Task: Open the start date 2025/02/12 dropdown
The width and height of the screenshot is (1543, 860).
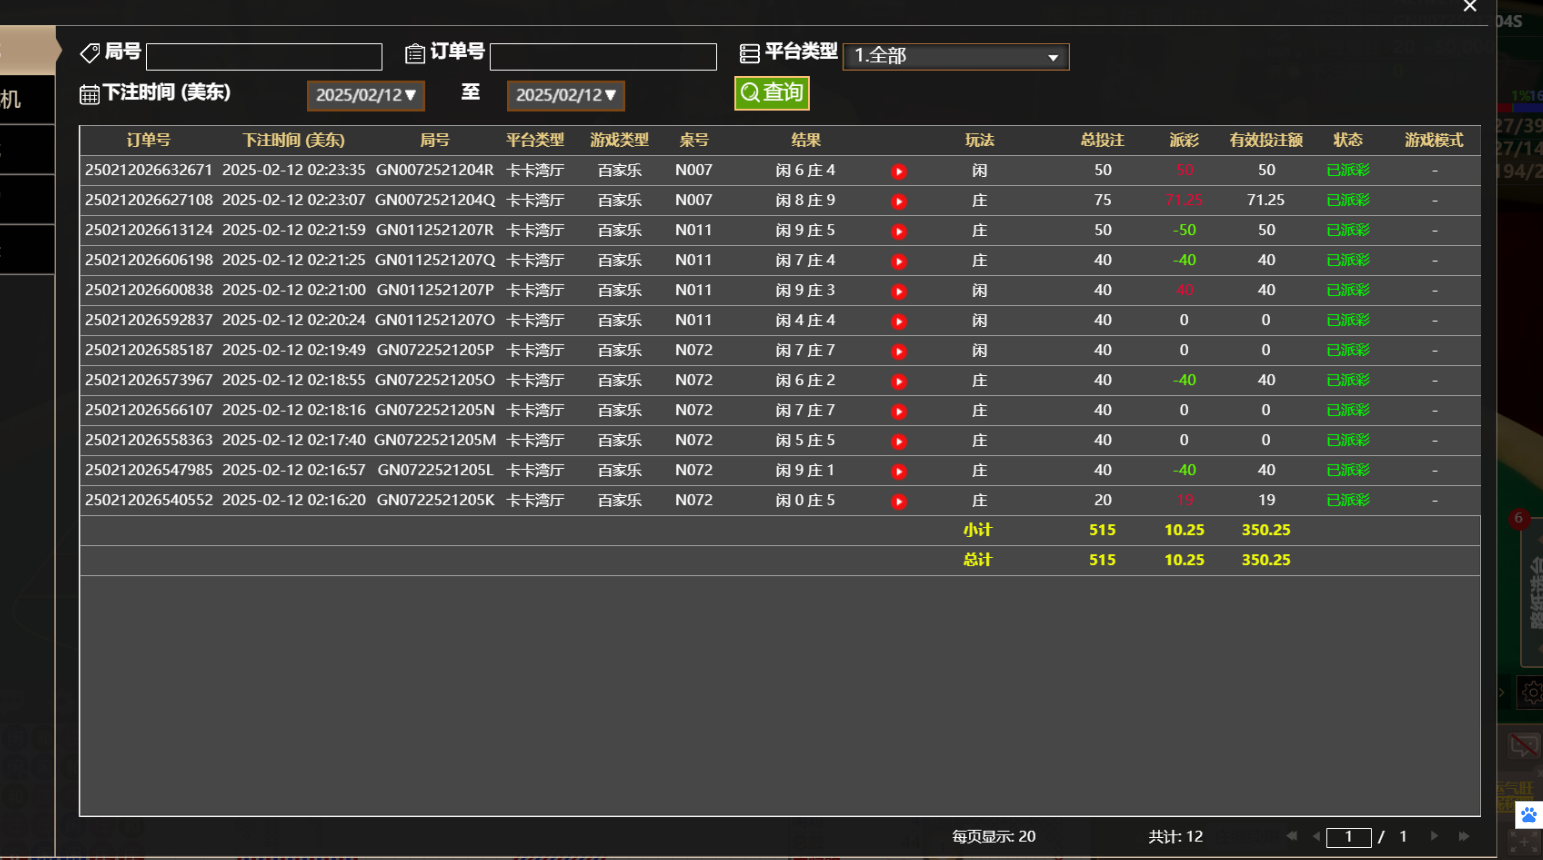Action: [365, 95]
